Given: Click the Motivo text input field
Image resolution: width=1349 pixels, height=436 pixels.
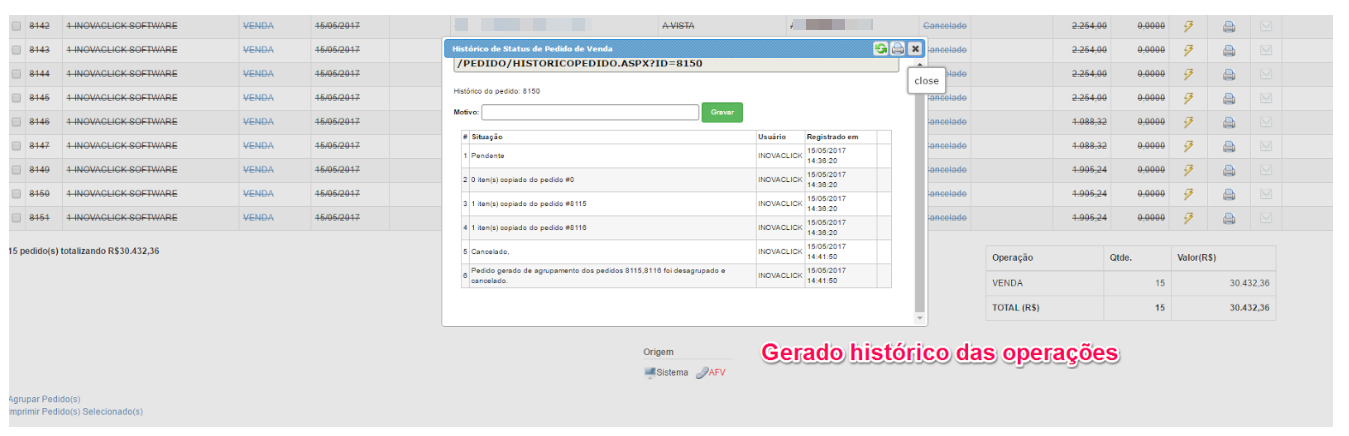Looking at the screenshot, I should coord(589,113).
